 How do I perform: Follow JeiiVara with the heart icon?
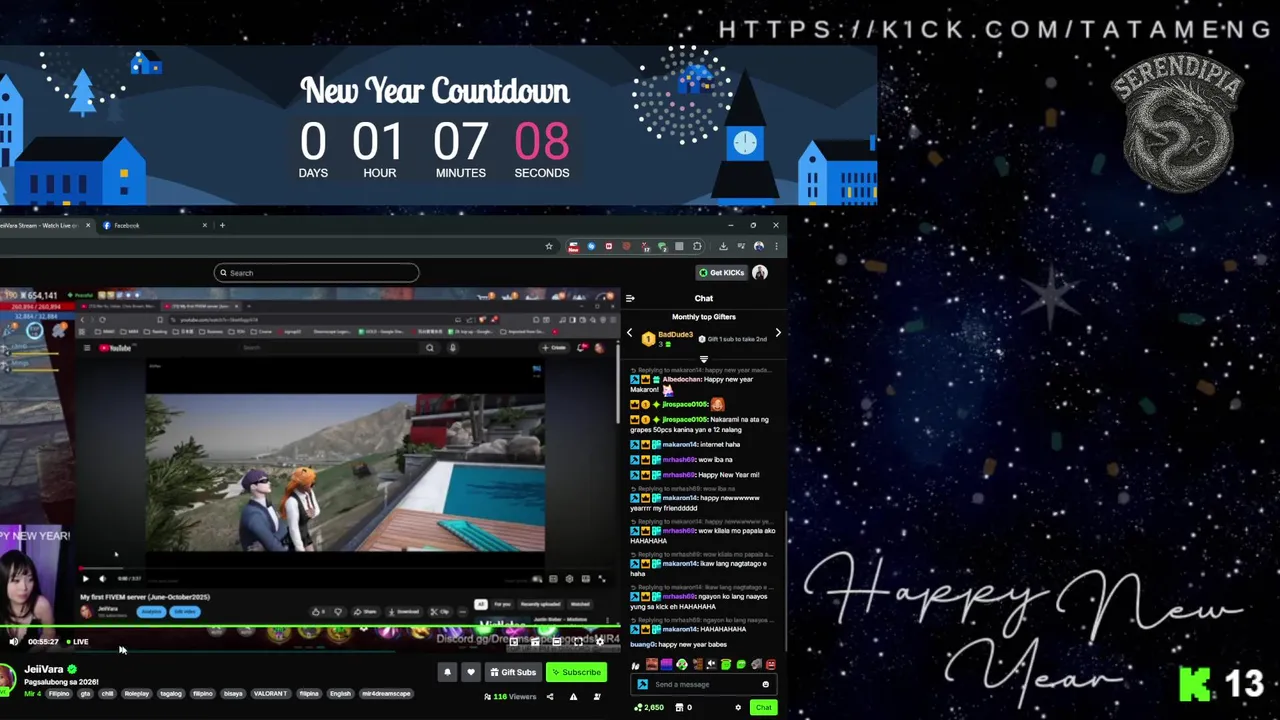click(470, 672)
